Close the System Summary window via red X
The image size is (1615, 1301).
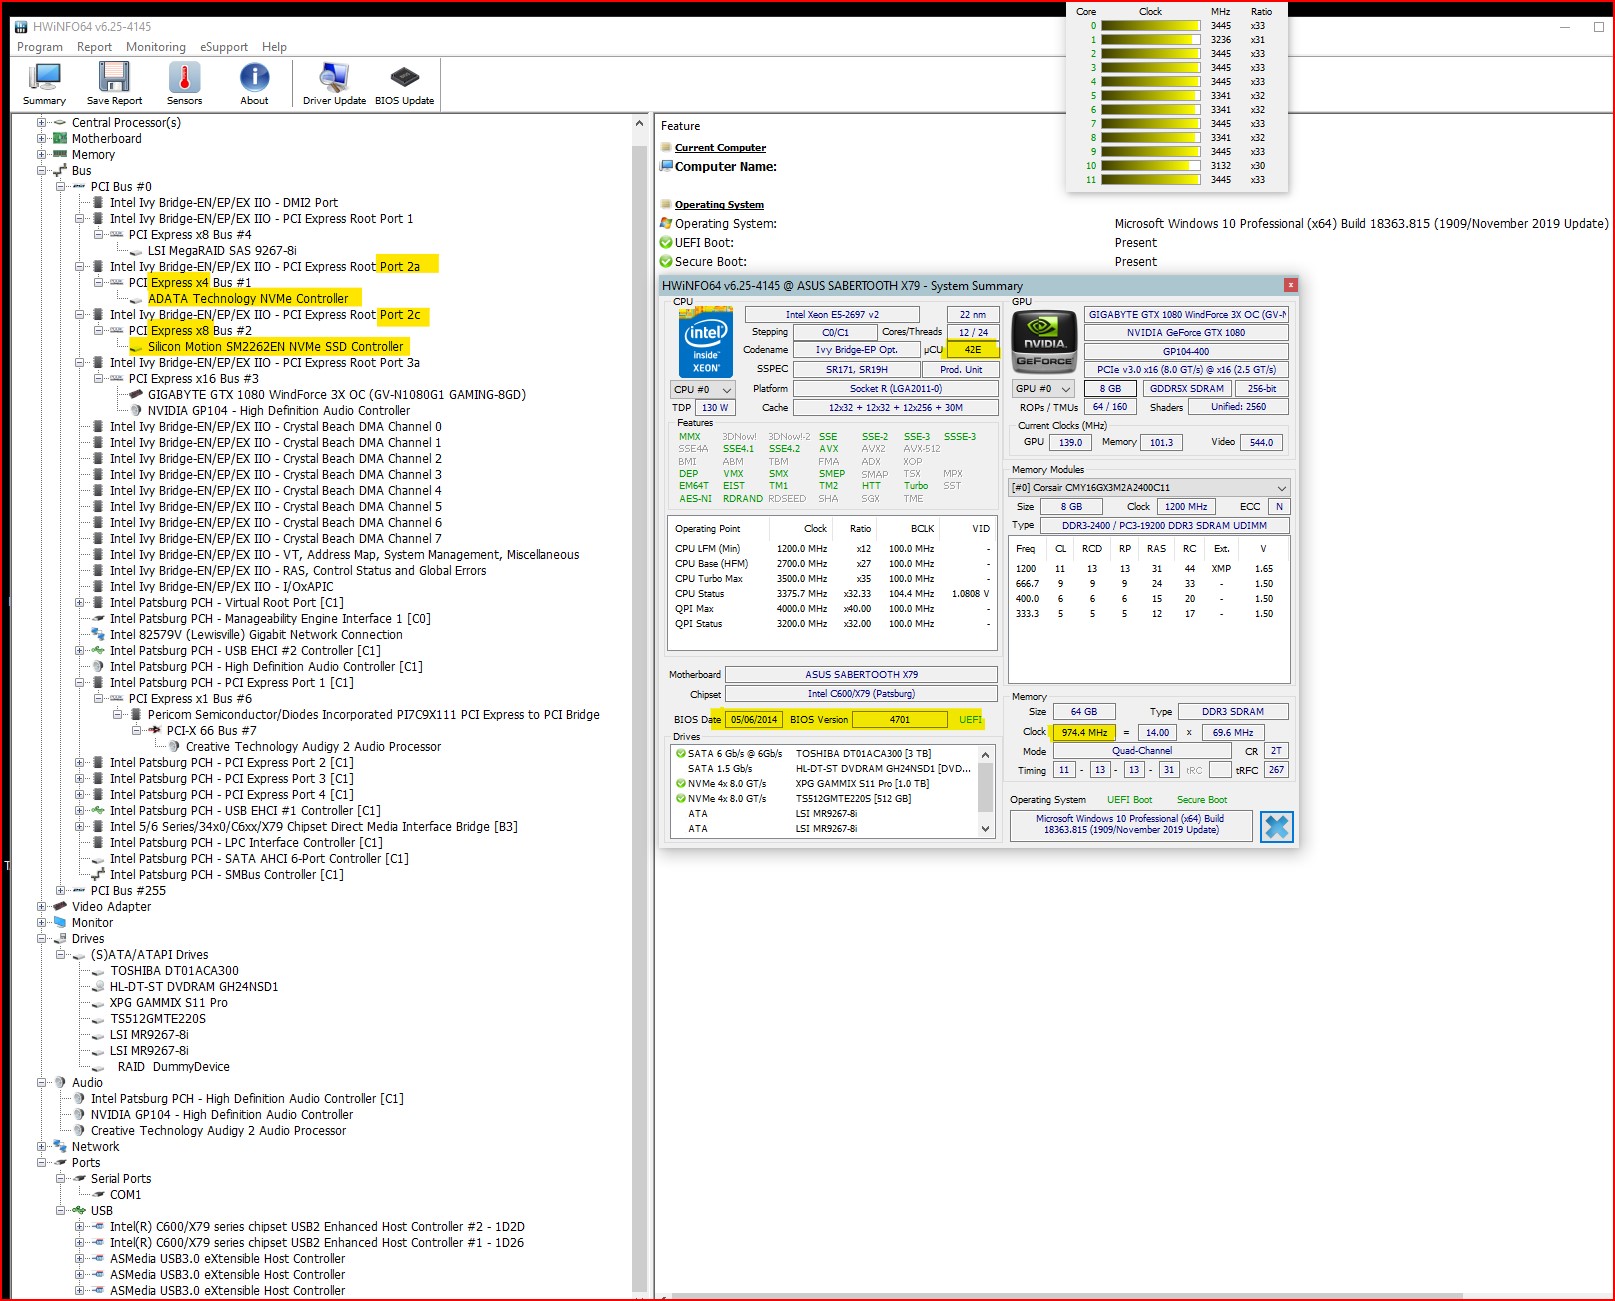click(1290, 285)
